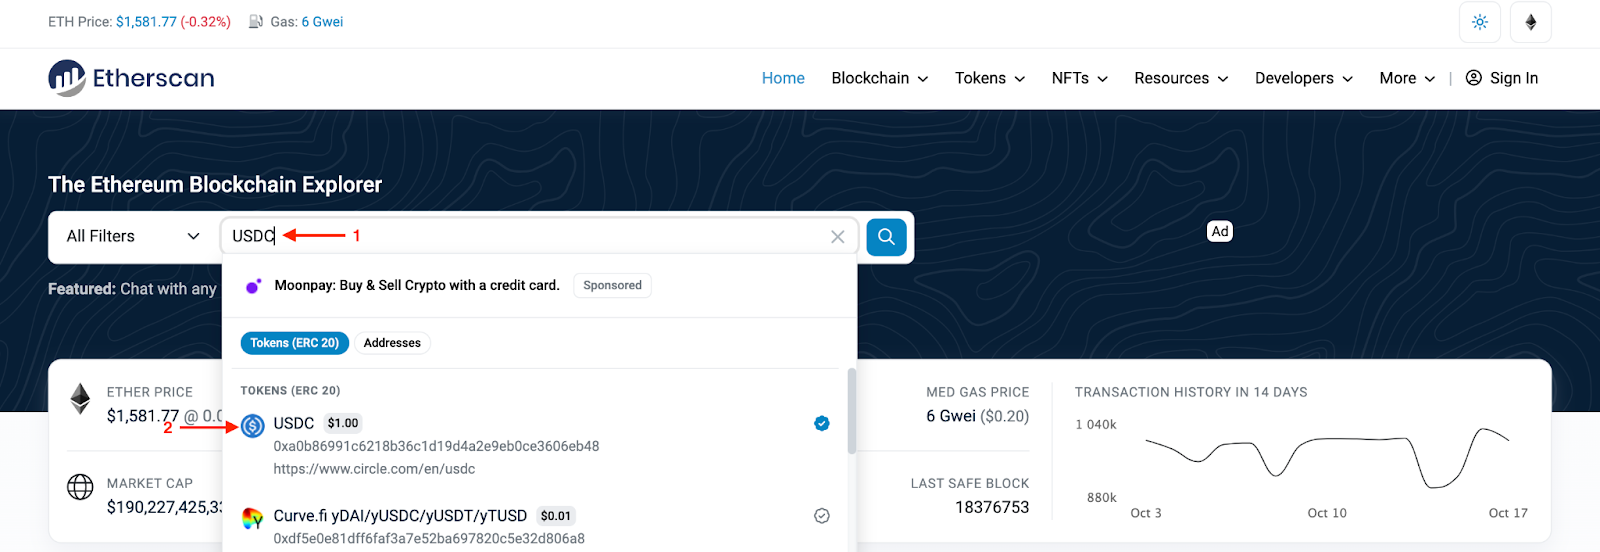Click the Sign In user circle icon
Image resolution: width=1600 pixels, height=552 pixels.
[1474, 78]
